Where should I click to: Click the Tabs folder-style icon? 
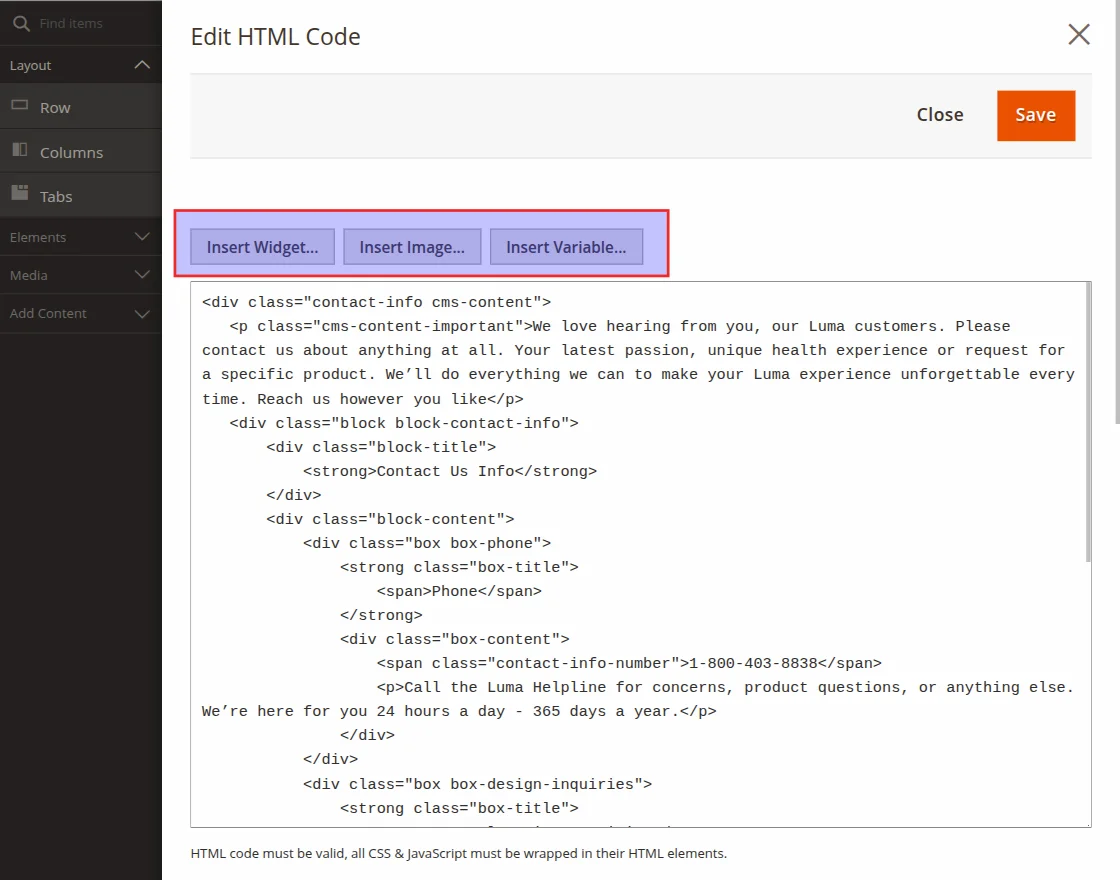coord(20,194)
